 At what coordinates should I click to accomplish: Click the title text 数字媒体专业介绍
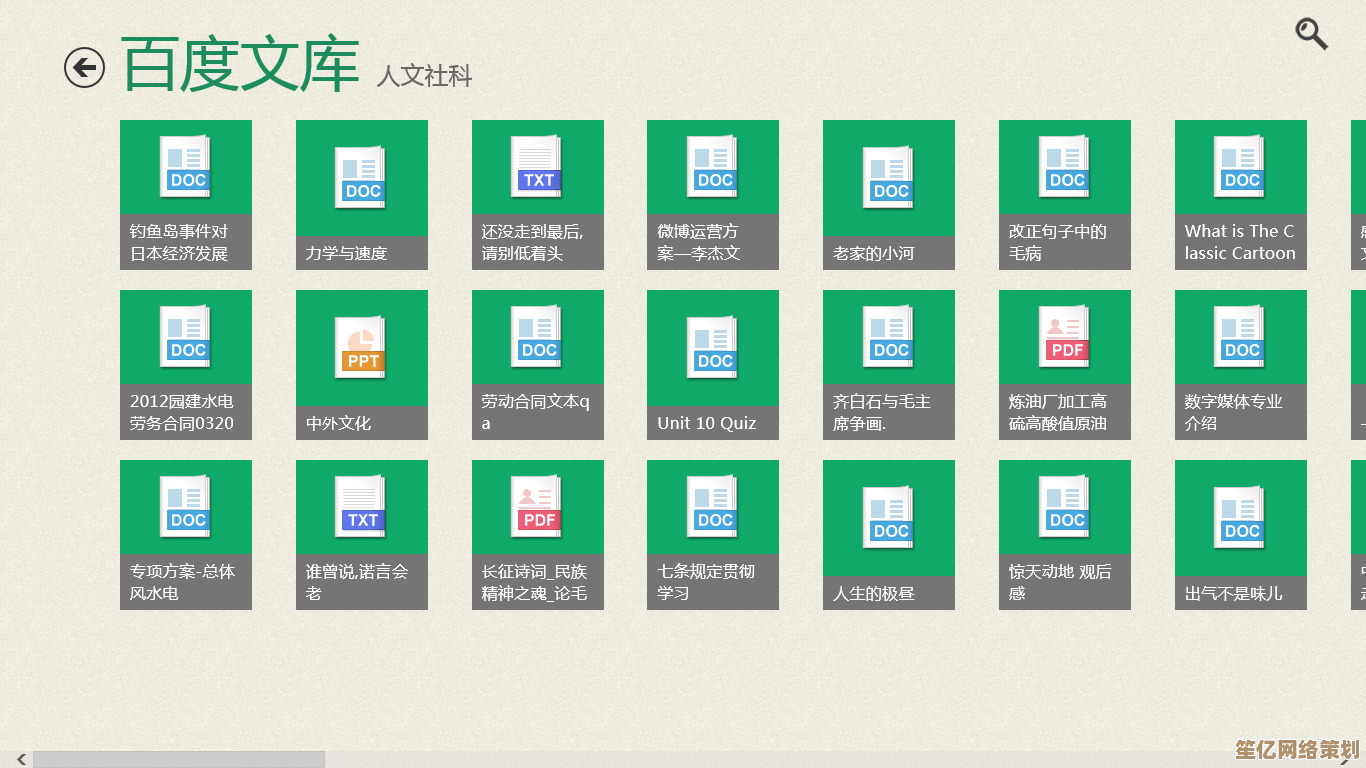click(1233, 412)
